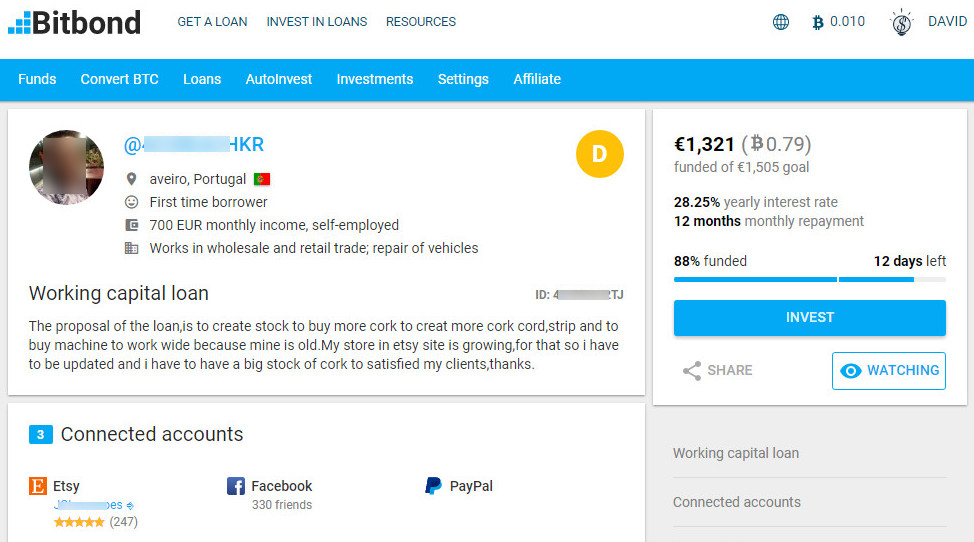Click '700 EUR monthly income, self-employed' text
974x542 pixels.
point(274,225)
